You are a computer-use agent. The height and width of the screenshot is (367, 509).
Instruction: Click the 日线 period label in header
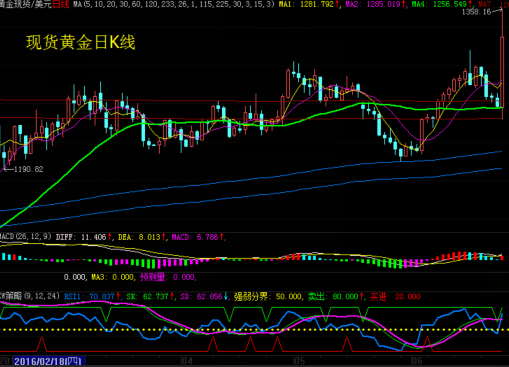coord(61,4)
